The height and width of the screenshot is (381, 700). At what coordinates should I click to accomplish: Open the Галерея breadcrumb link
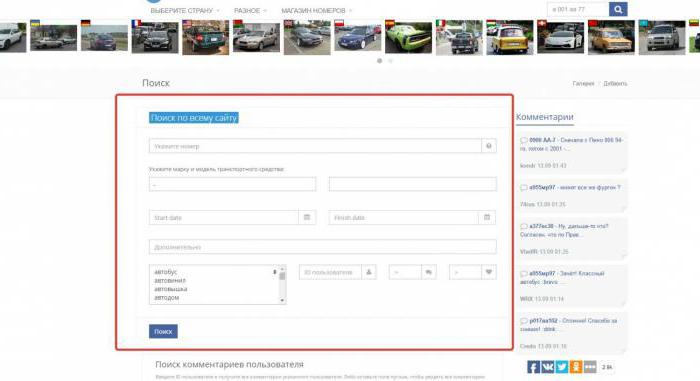583,84
